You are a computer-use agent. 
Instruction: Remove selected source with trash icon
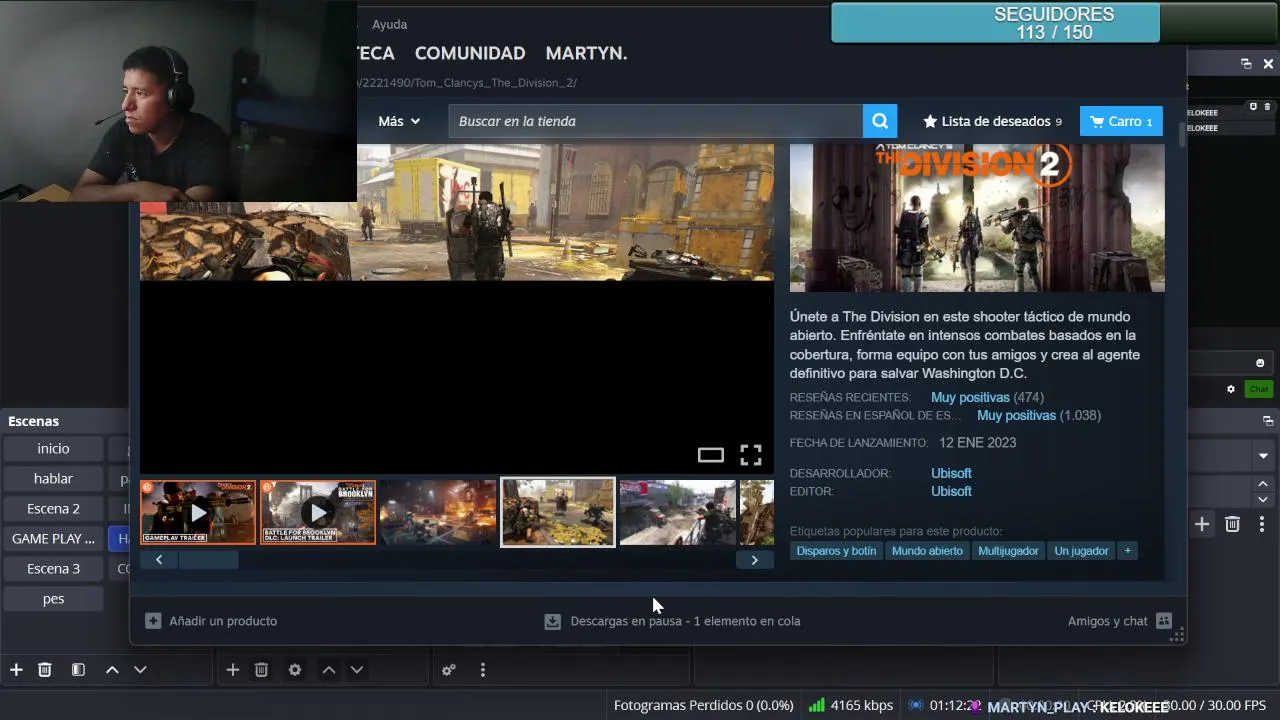point(261,670)
